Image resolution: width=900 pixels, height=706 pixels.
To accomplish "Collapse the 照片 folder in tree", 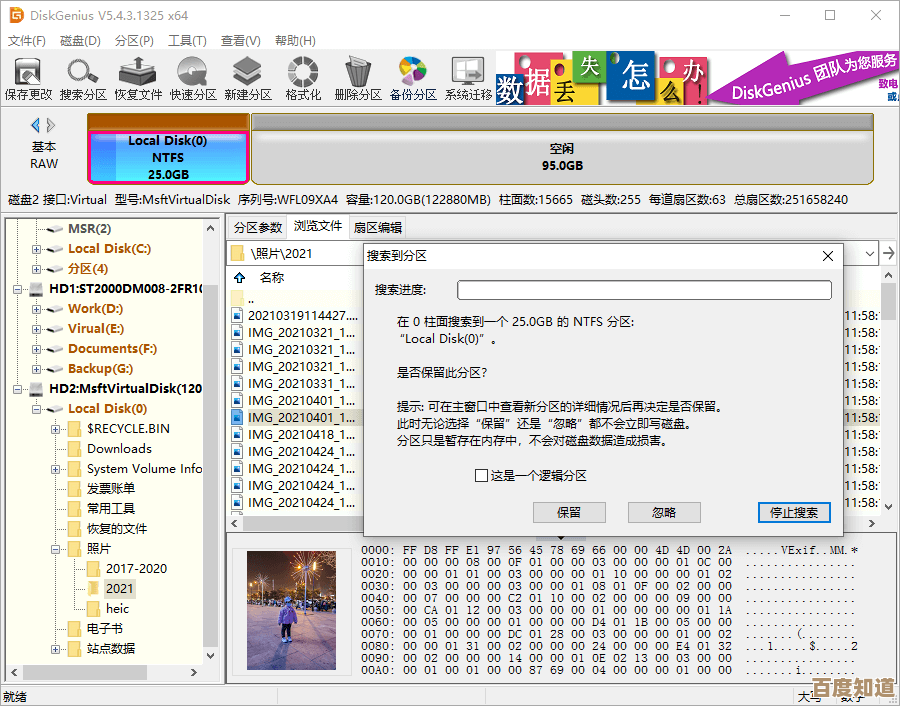I will pyautogui.click(x=56, y=549).
